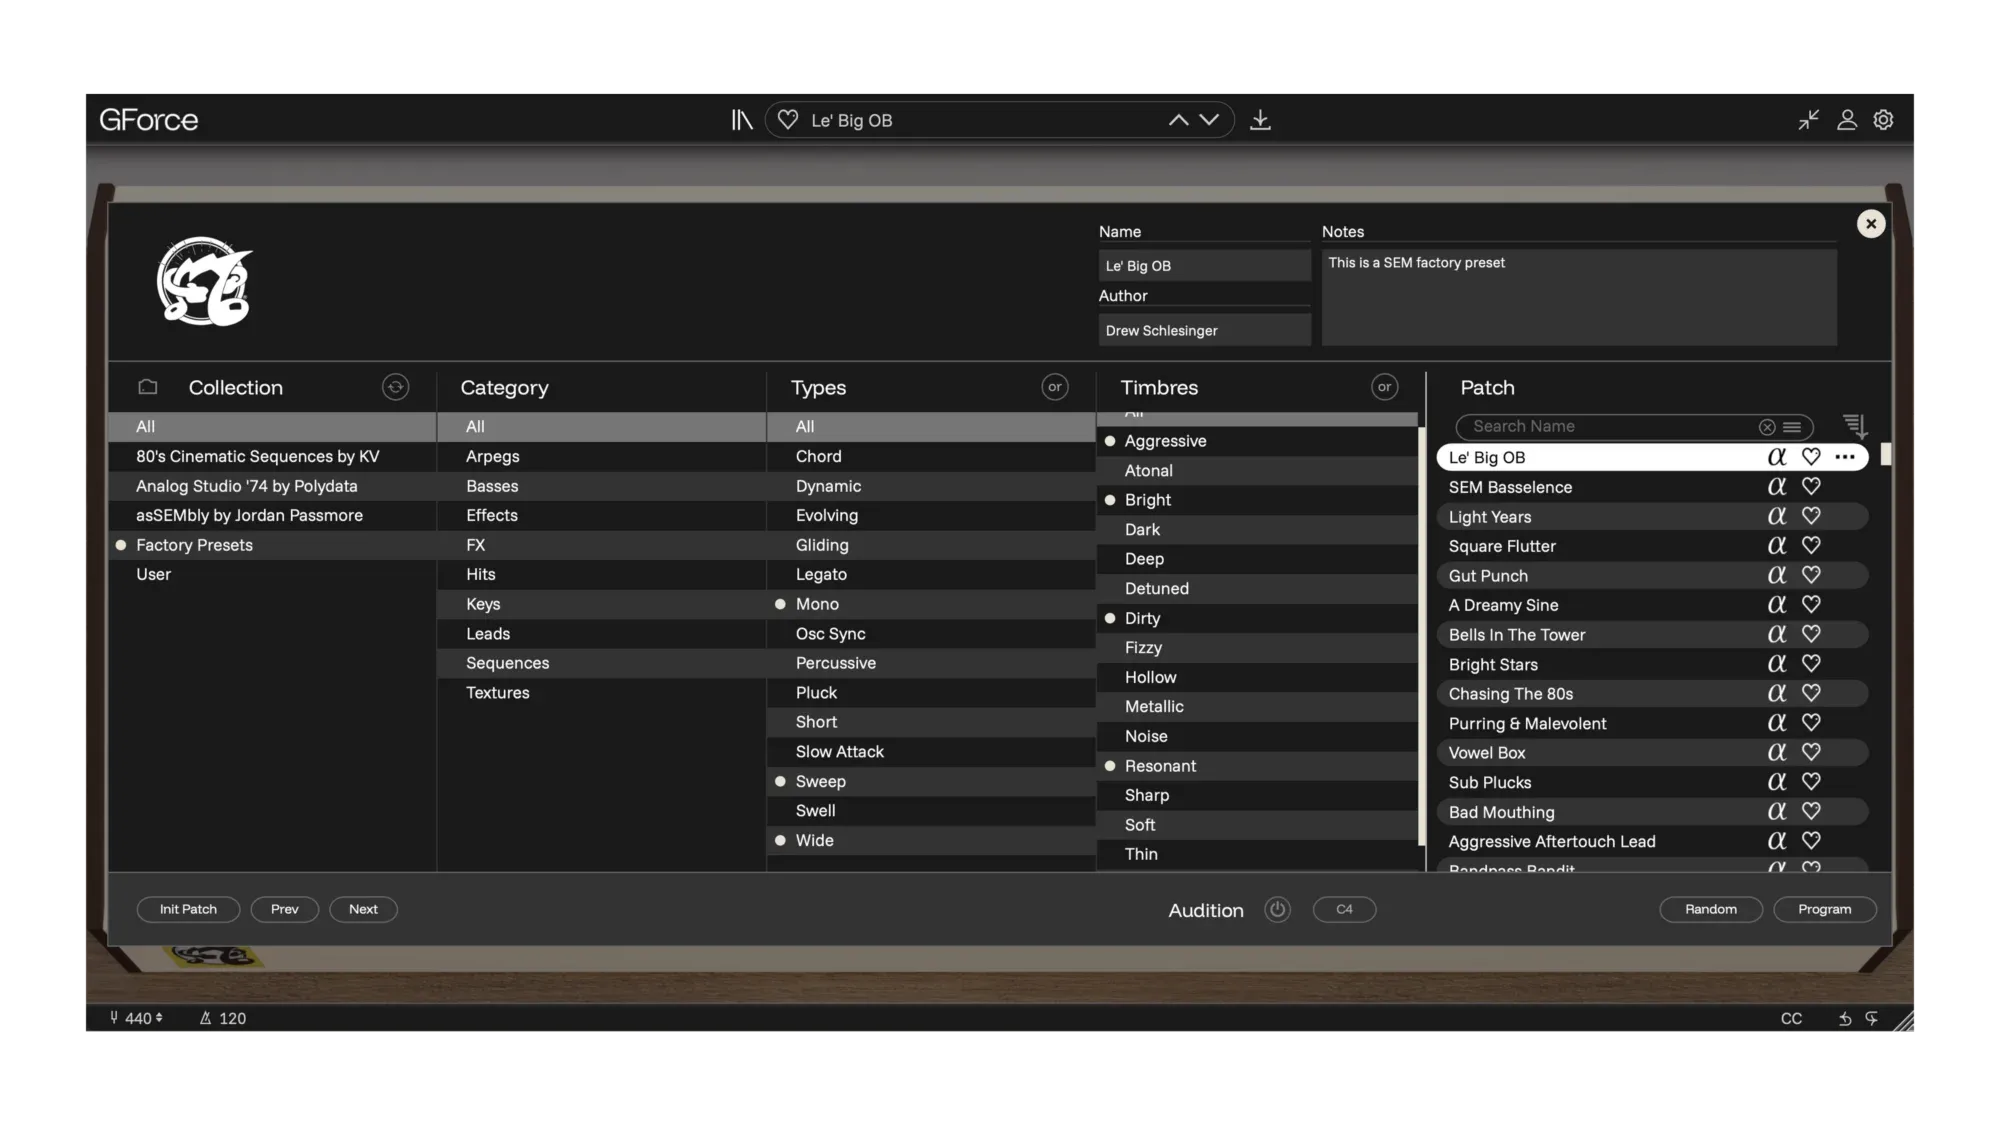Open the patch library browser icon
2000x1126 pixels.
[741, 120]
